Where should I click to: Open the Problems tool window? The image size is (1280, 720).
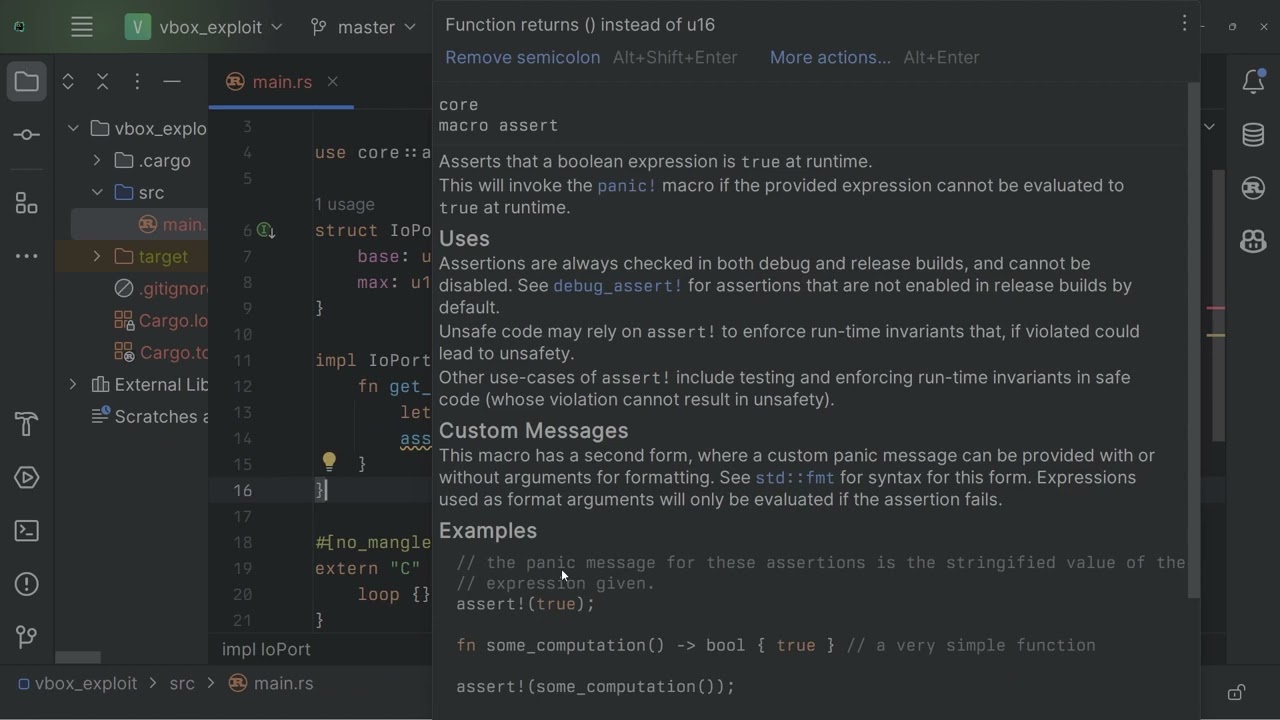(x=27, y=584)
